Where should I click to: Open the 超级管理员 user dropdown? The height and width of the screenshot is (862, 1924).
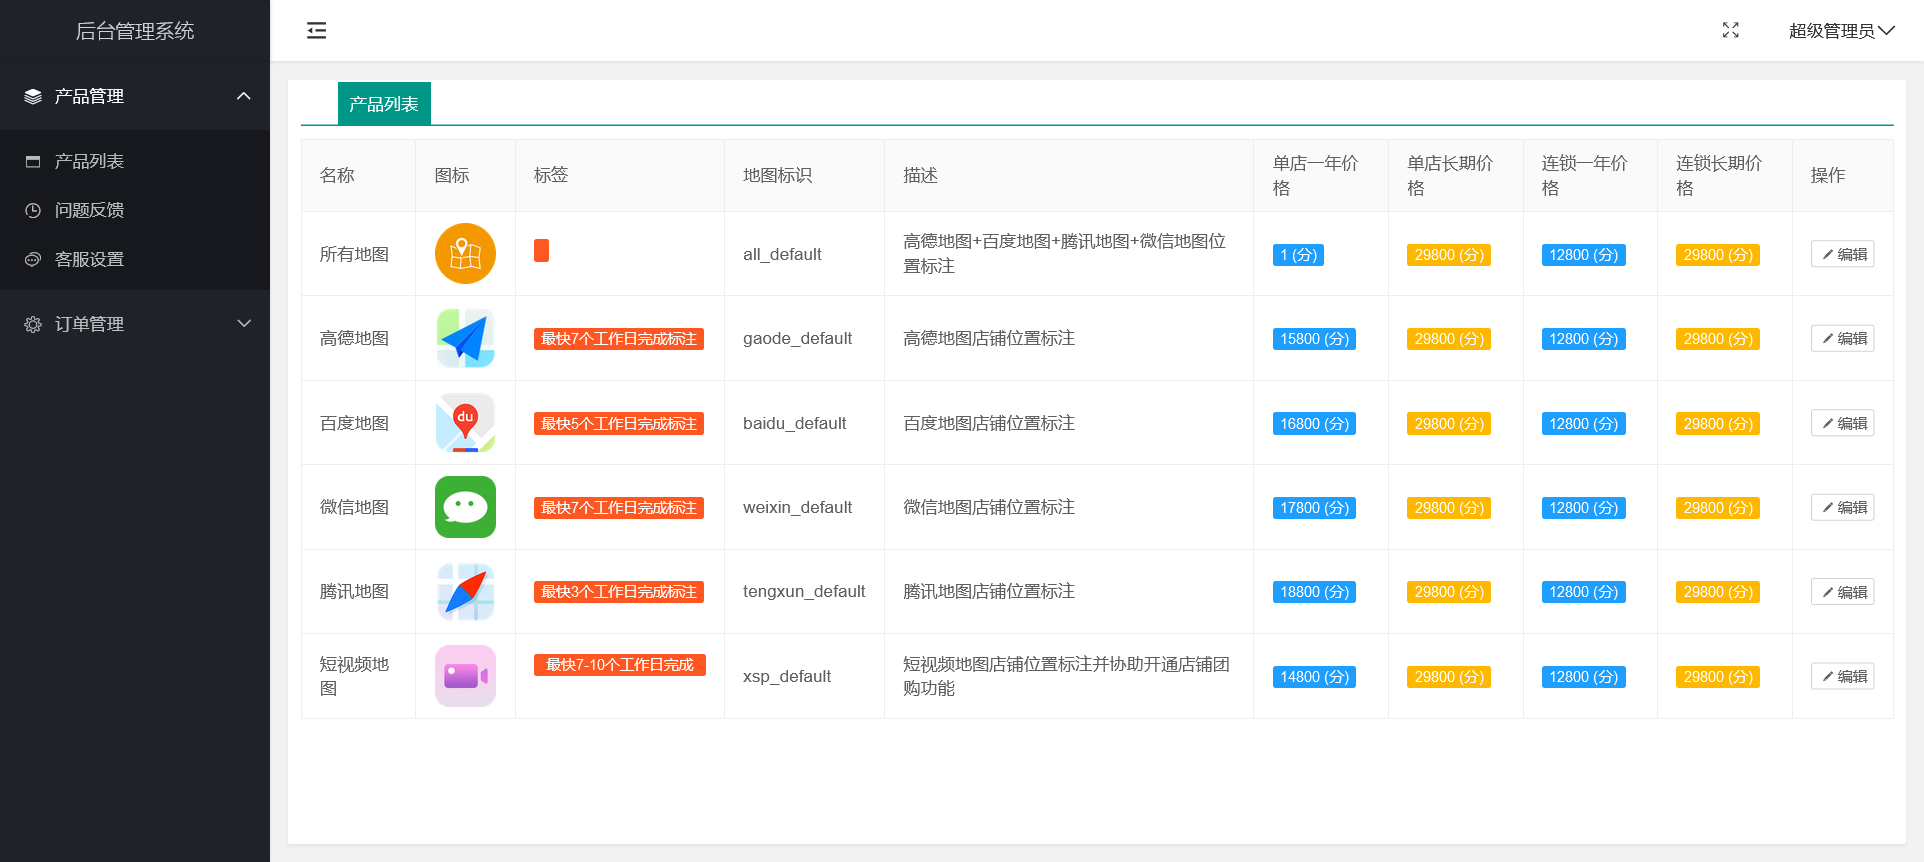[x=1840, y=31]
